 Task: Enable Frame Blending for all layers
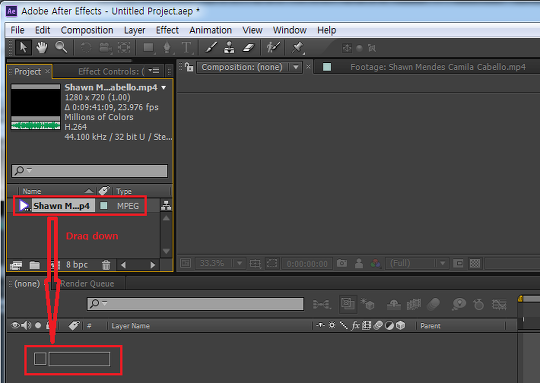414,304
